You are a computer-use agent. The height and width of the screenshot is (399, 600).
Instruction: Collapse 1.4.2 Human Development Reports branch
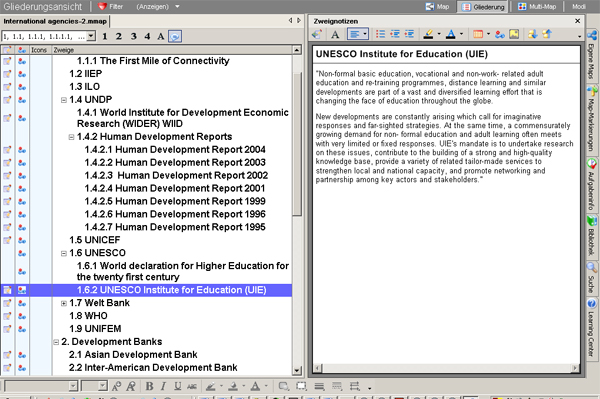pos(71,137)
